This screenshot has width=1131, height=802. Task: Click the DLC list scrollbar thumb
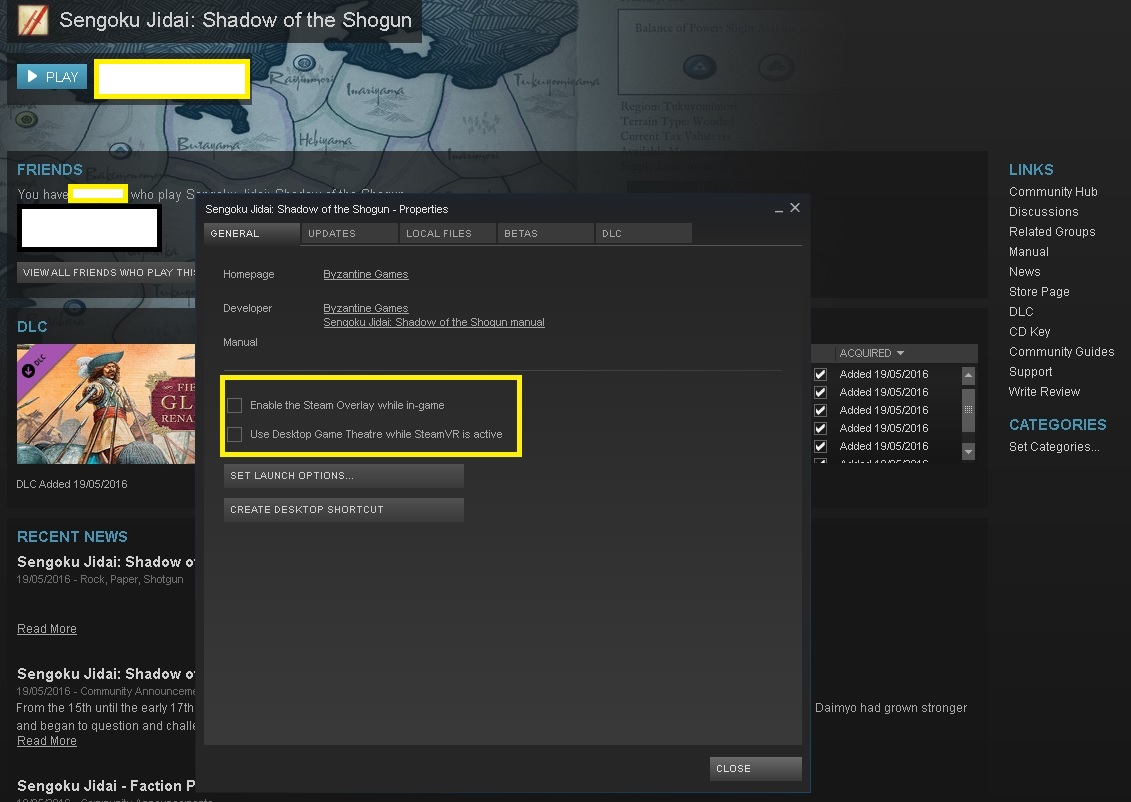point(969,410)
